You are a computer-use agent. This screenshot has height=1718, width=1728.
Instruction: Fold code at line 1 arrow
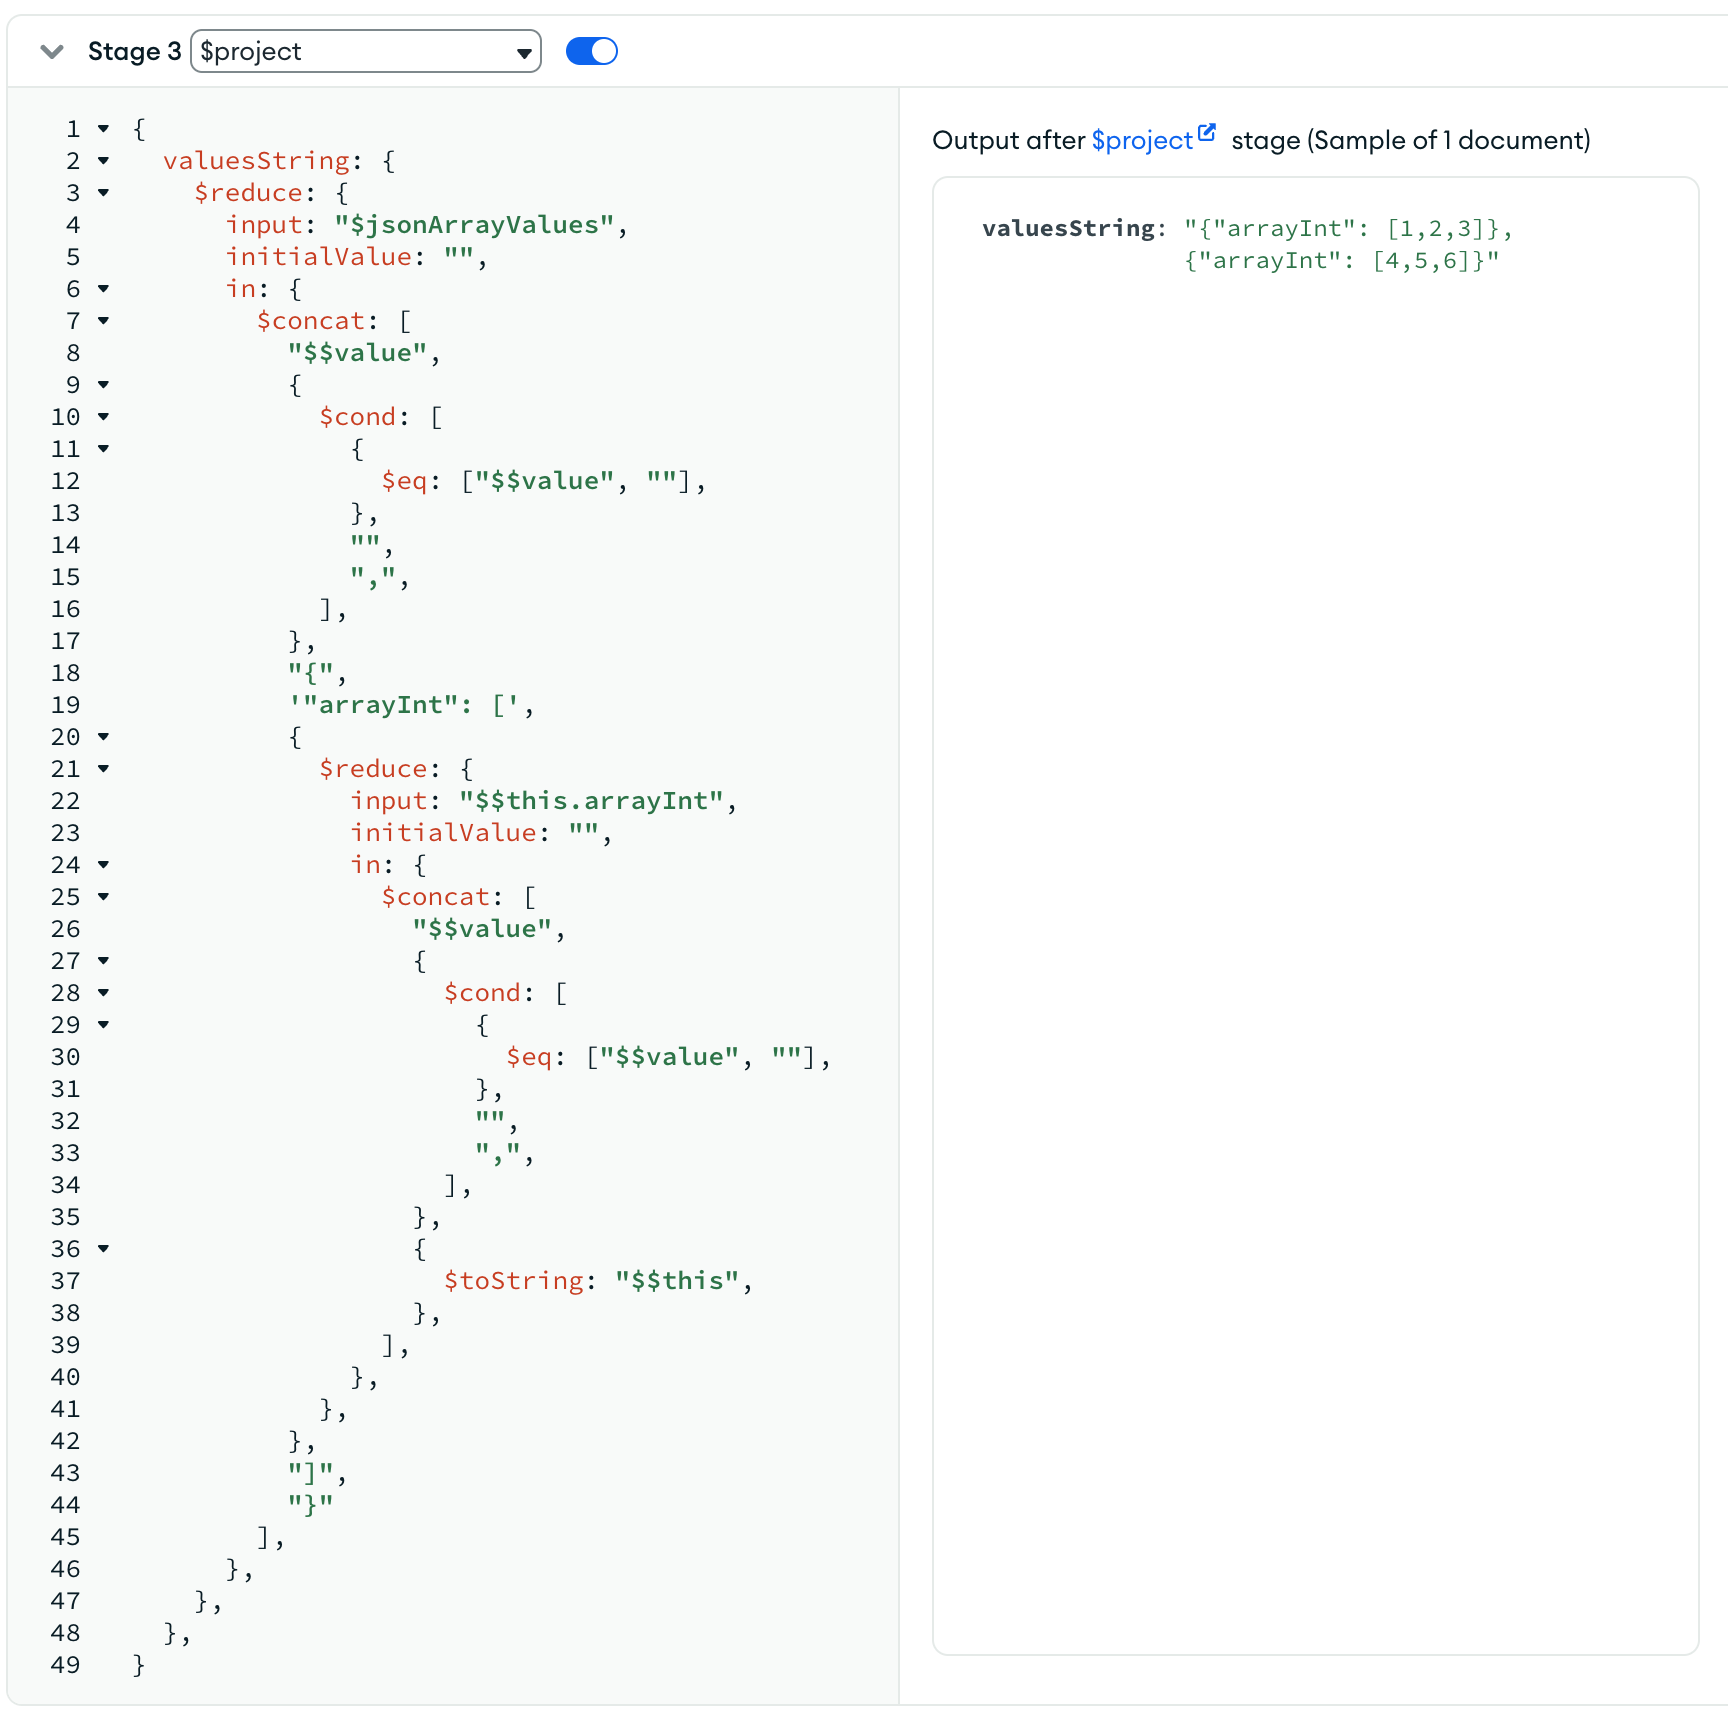tap(103, 129)
